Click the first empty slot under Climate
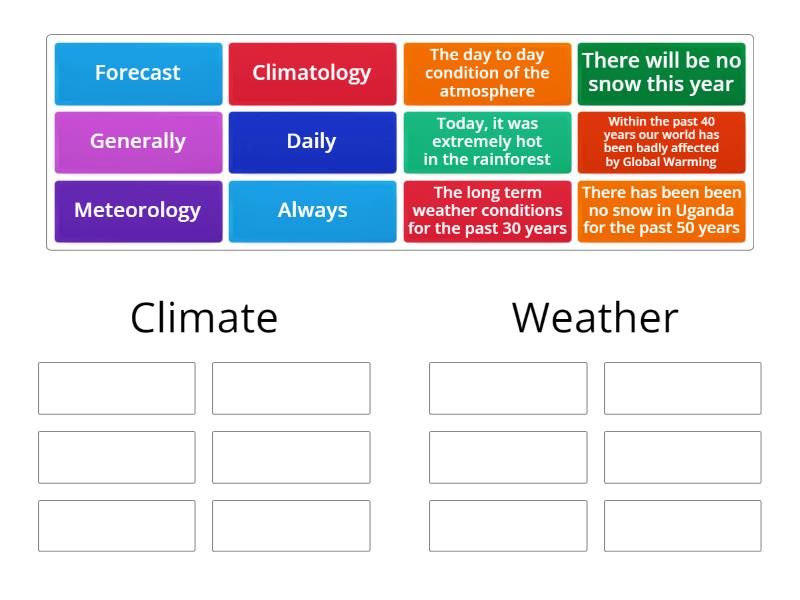Viewport: 800px width, 600px height. pos(116,388)
